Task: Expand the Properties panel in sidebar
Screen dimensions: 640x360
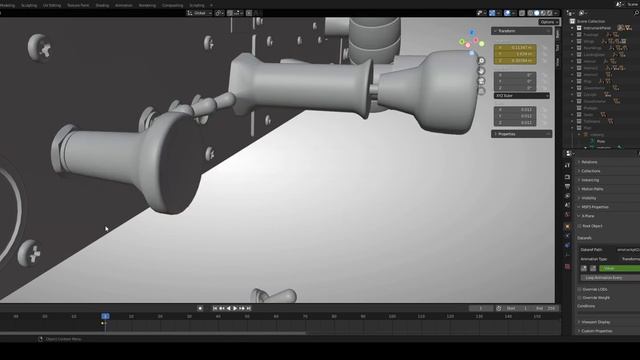Action: click(521, 134)
